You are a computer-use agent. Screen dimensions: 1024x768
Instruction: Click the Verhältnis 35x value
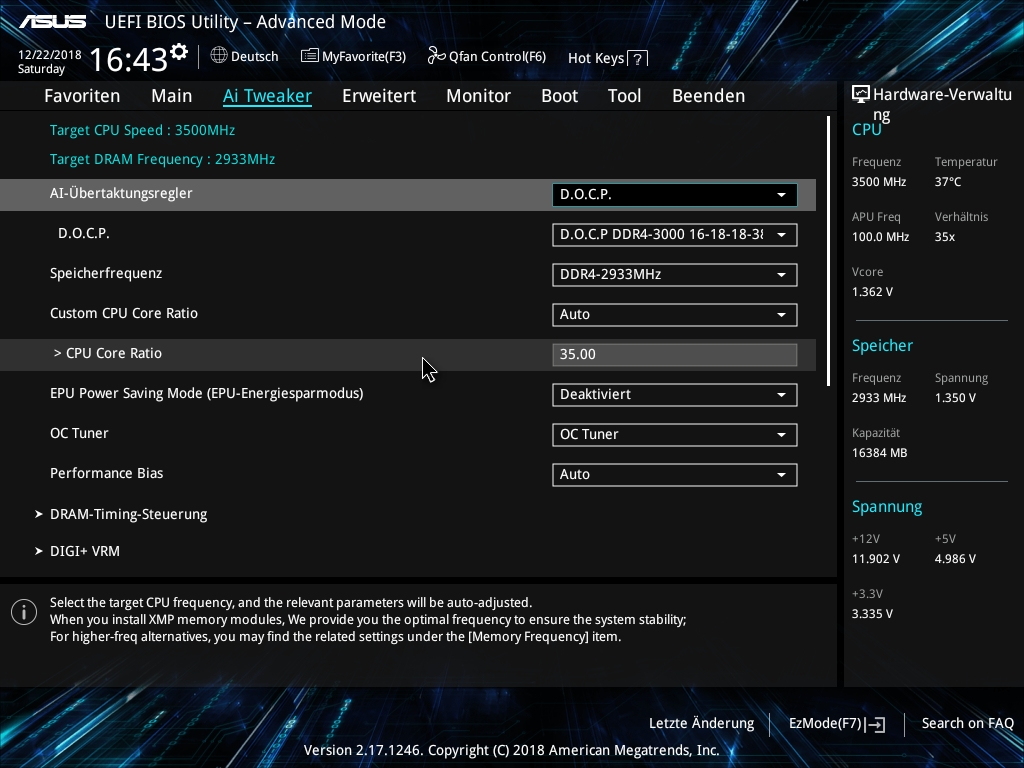click(945, 237)
